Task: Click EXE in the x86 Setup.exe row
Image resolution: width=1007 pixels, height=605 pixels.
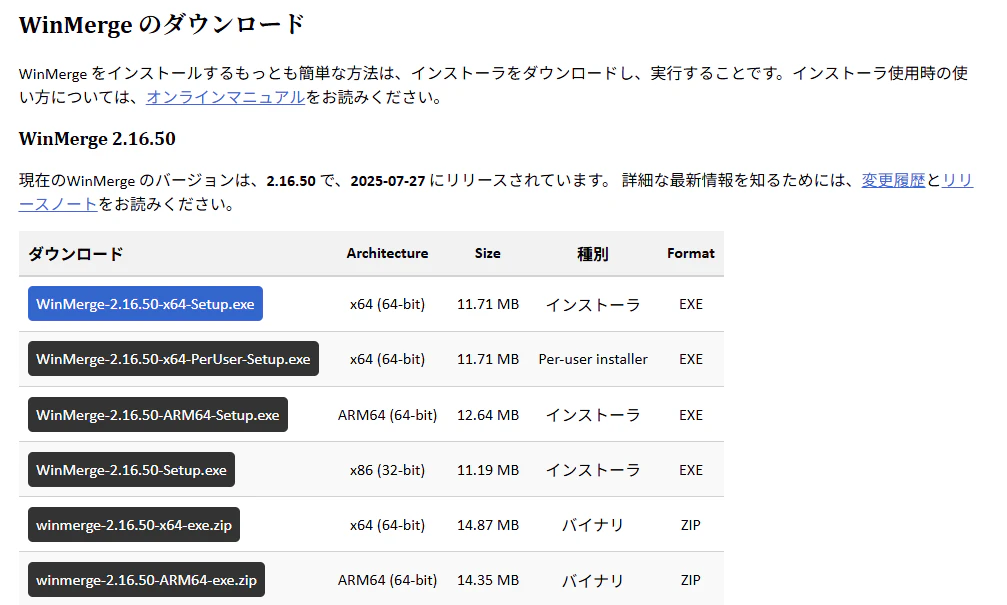Action: tap(690, 470)
